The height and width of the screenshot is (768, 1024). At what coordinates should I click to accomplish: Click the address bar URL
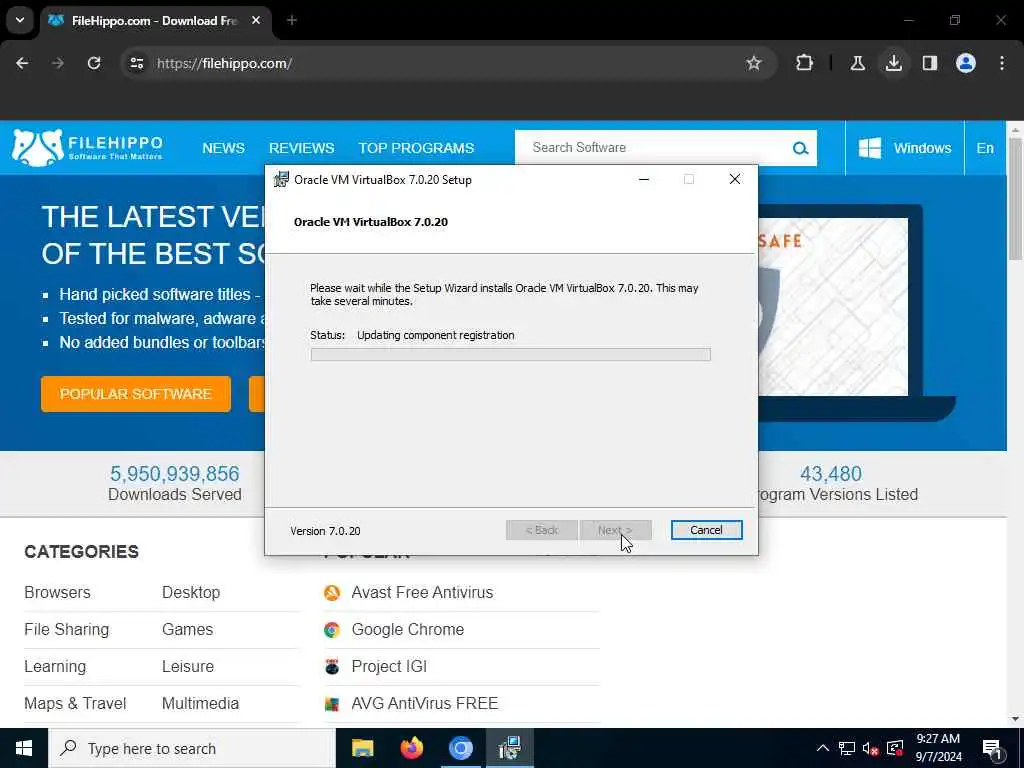(x=224, y=63)
